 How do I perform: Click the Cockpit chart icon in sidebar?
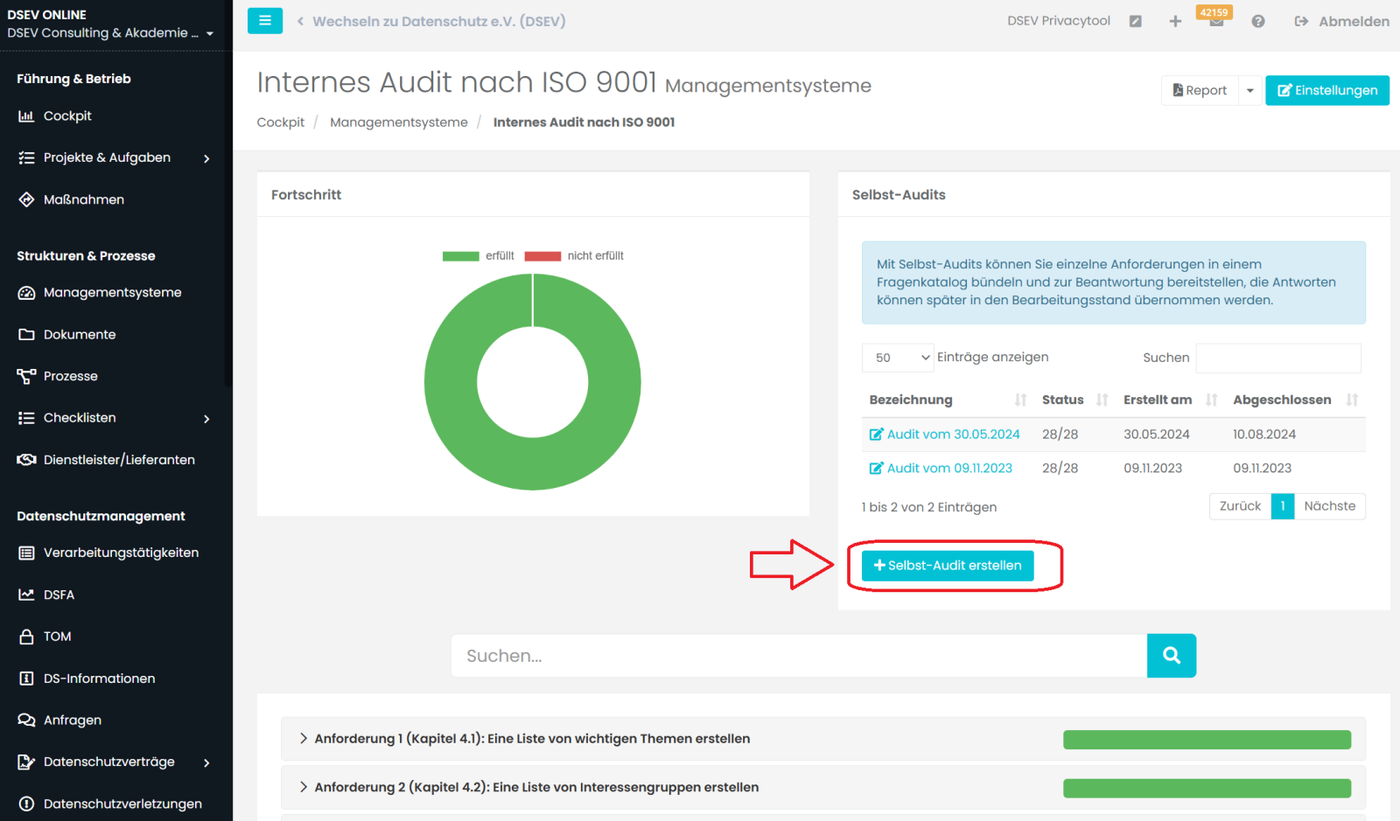(27, 116)
